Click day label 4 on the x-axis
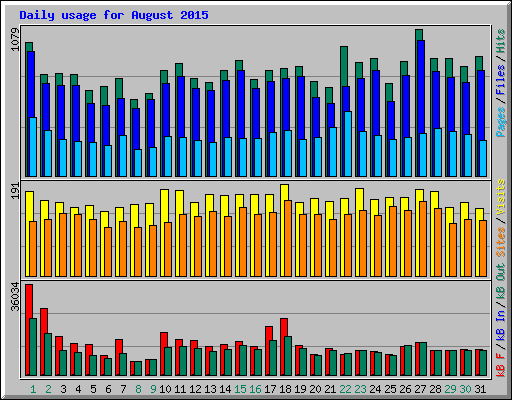 click(78, 389)
